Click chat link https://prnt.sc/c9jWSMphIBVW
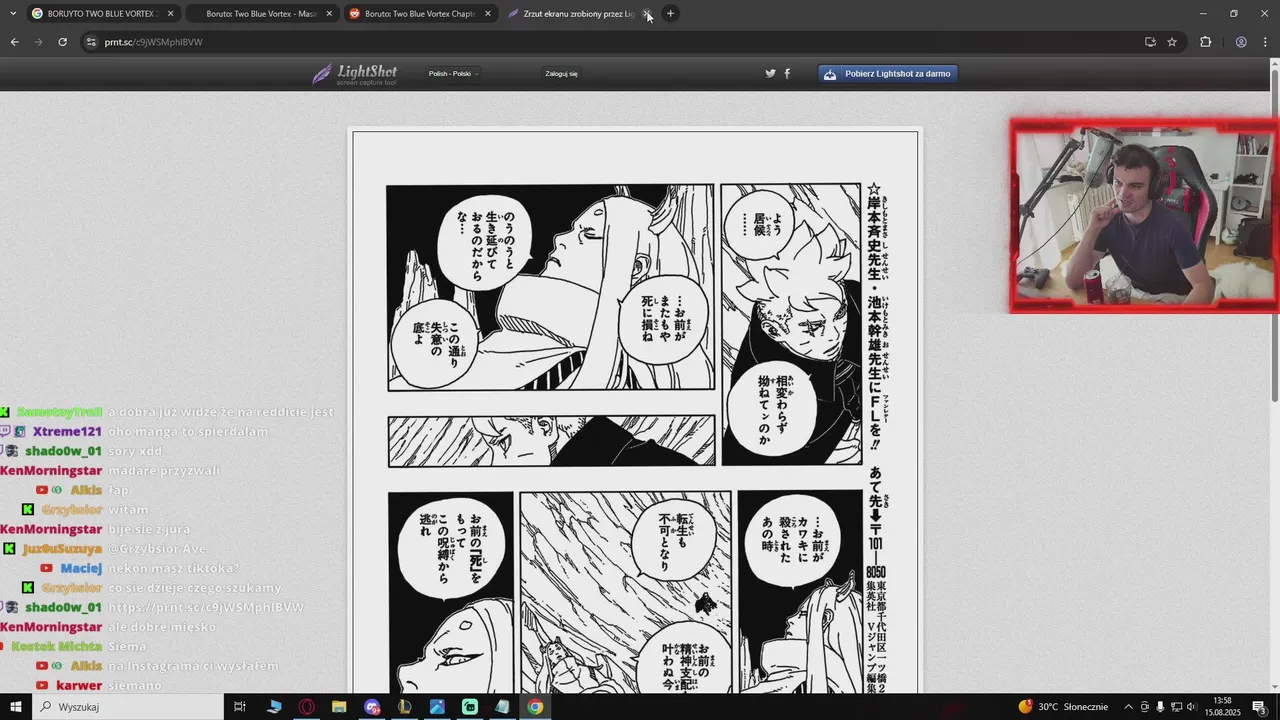 (205, 607)
